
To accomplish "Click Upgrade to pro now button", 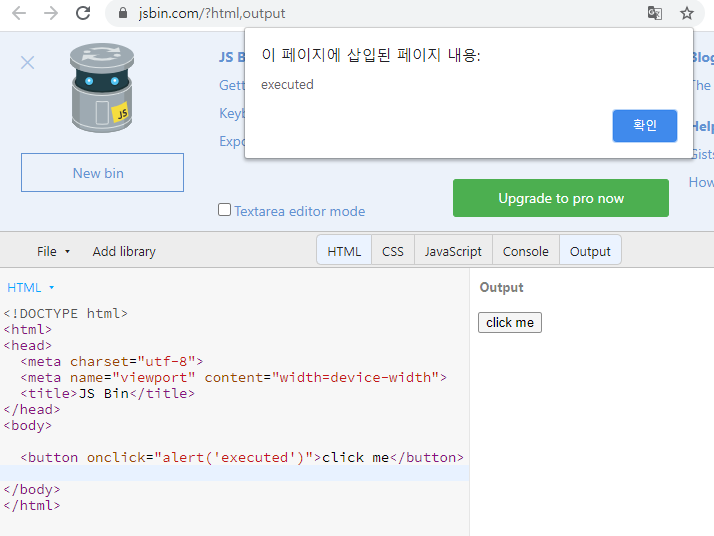I will [x=561, y=198].
